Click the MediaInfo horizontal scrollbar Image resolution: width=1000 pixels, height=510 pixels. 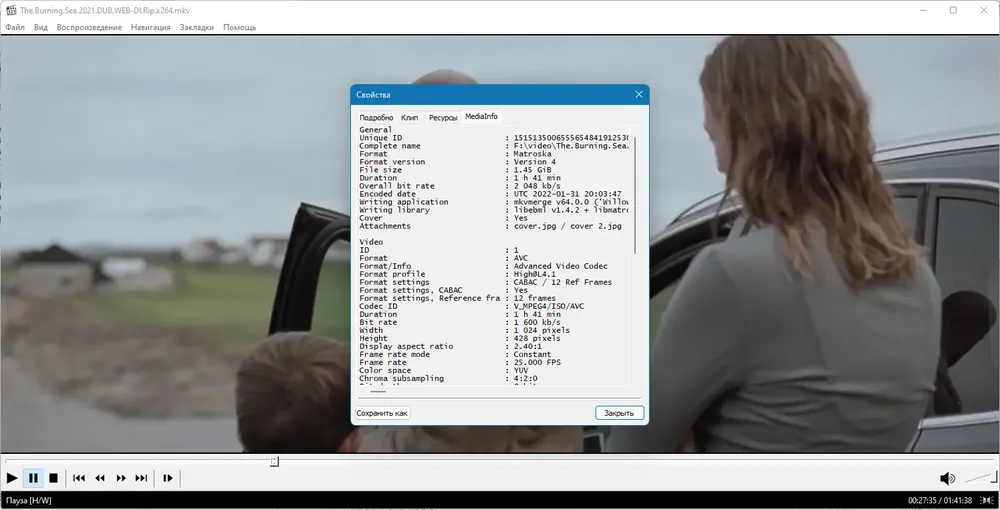point(378,391)
